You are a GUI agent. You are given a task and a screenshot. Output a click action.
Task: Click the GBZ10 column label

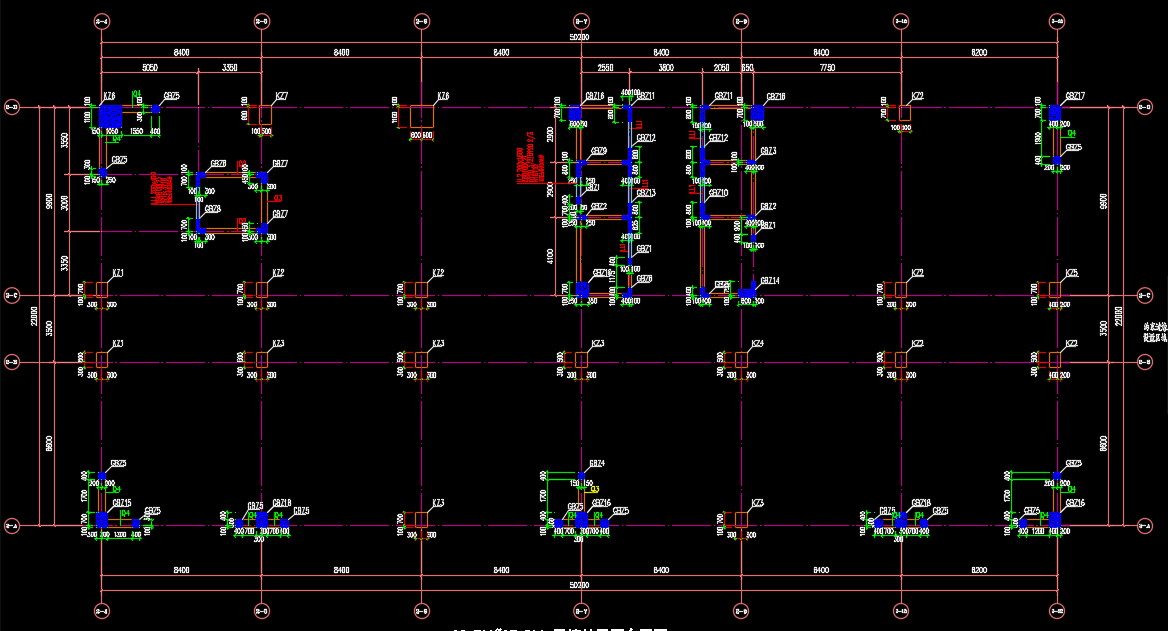[x=718, y=193]
